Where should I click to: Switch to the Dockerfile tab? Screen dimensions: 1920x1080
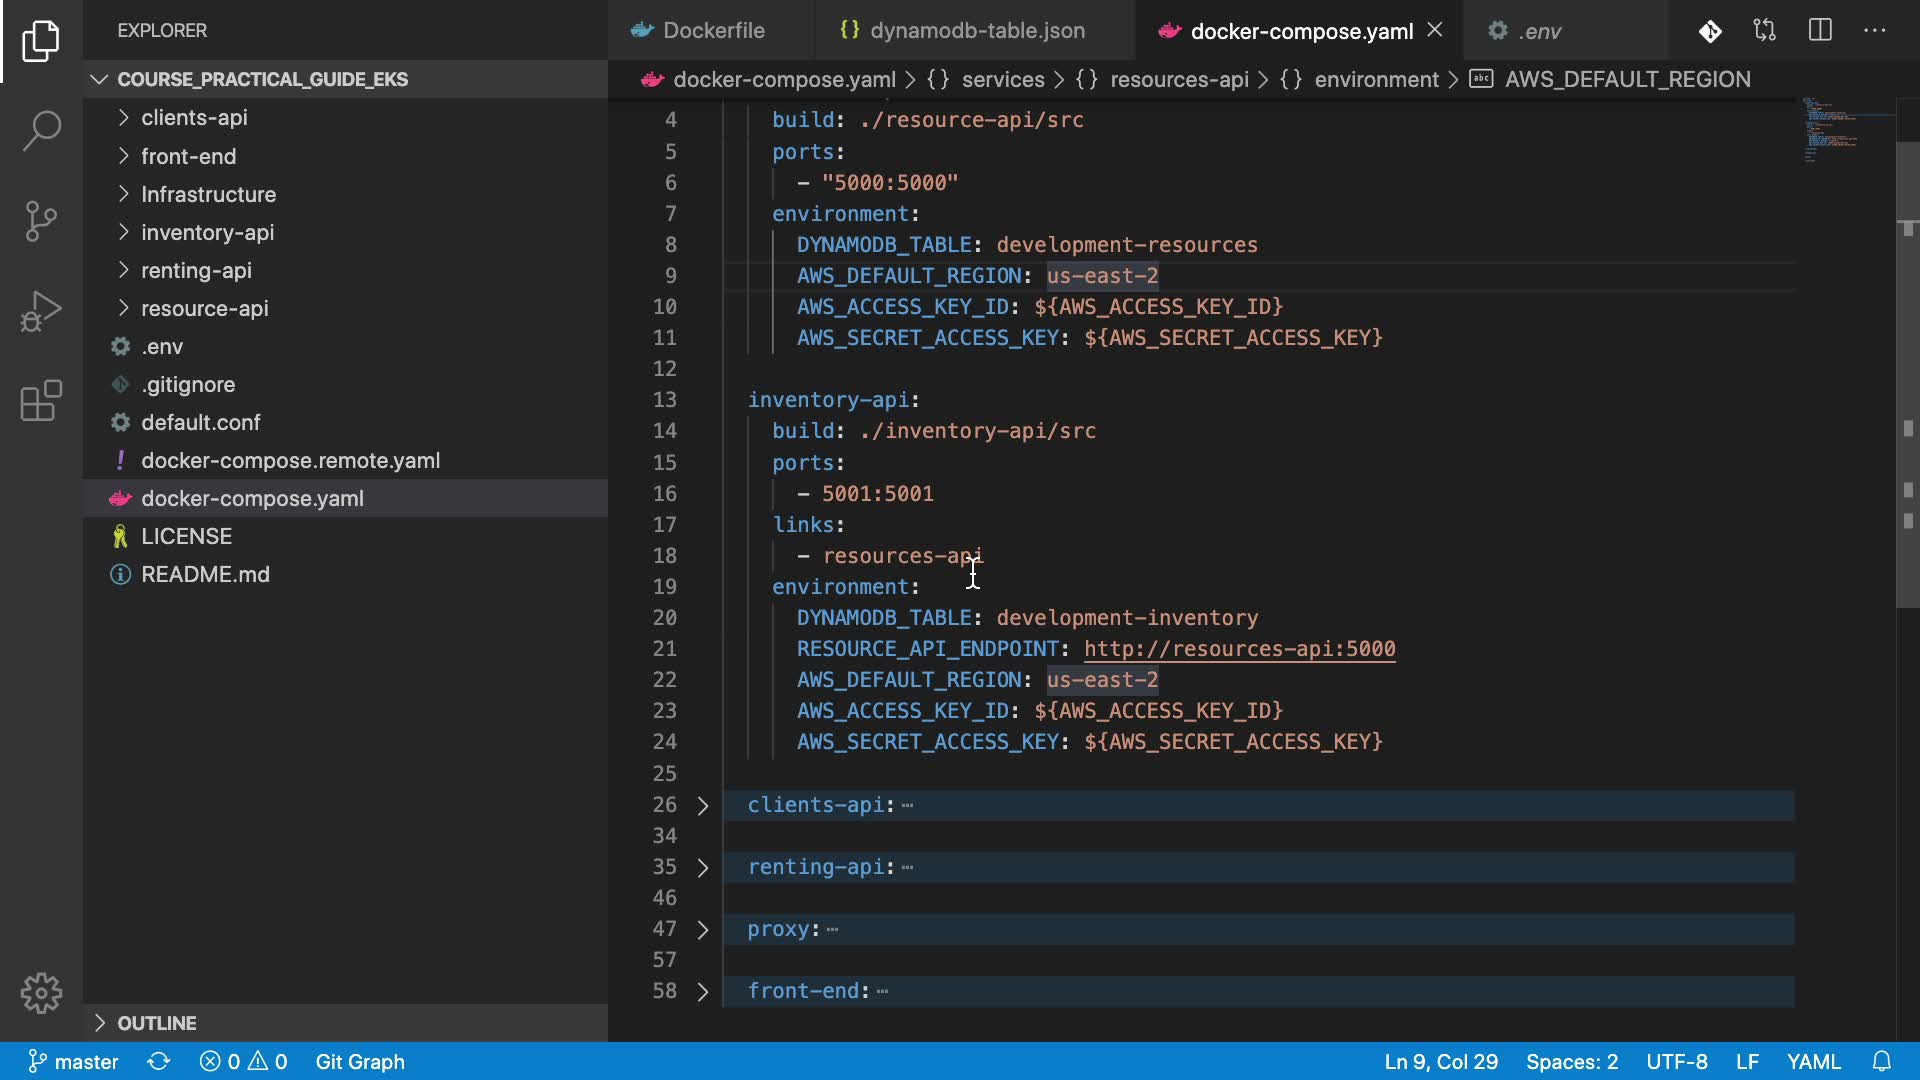click(x=713, y=31)
